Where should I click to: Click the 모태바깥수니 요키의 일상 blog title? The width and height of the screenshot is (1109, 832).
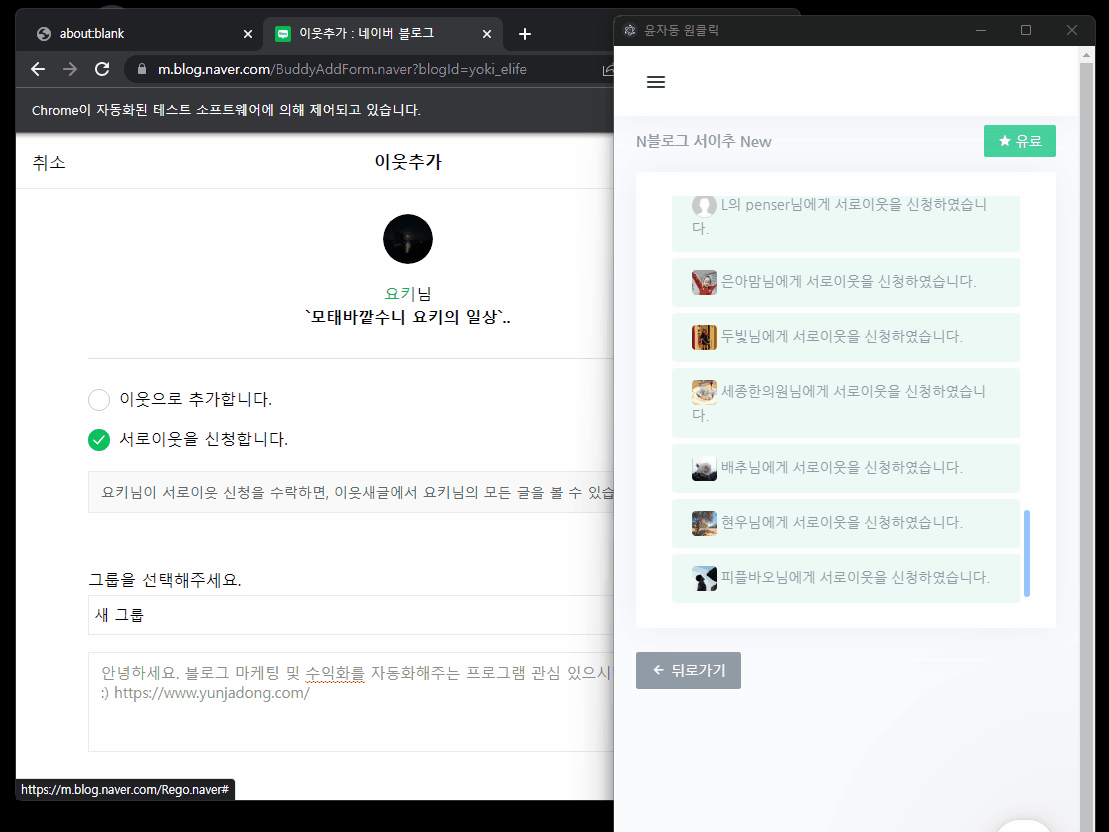tap(408, 317)
